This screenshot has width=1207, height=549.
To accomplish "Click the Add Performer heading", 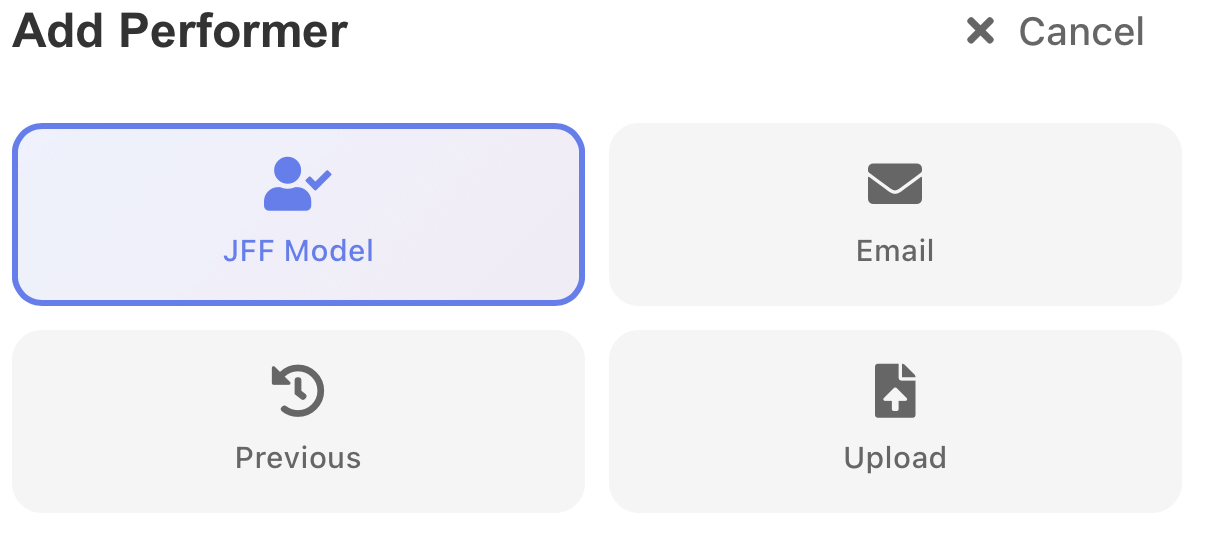I will coord(180,31).
